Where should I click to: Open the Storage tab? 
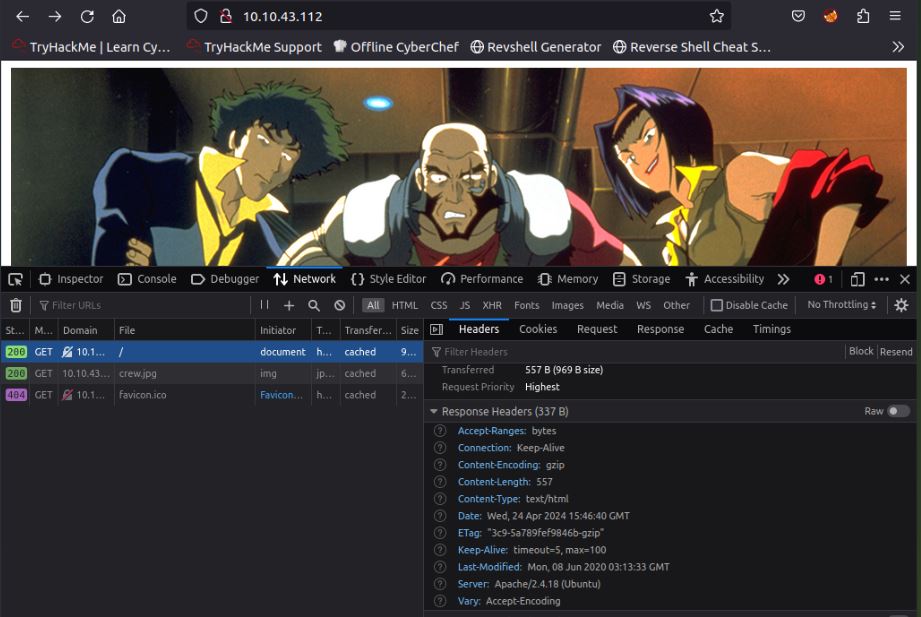(x=641, y=279)
